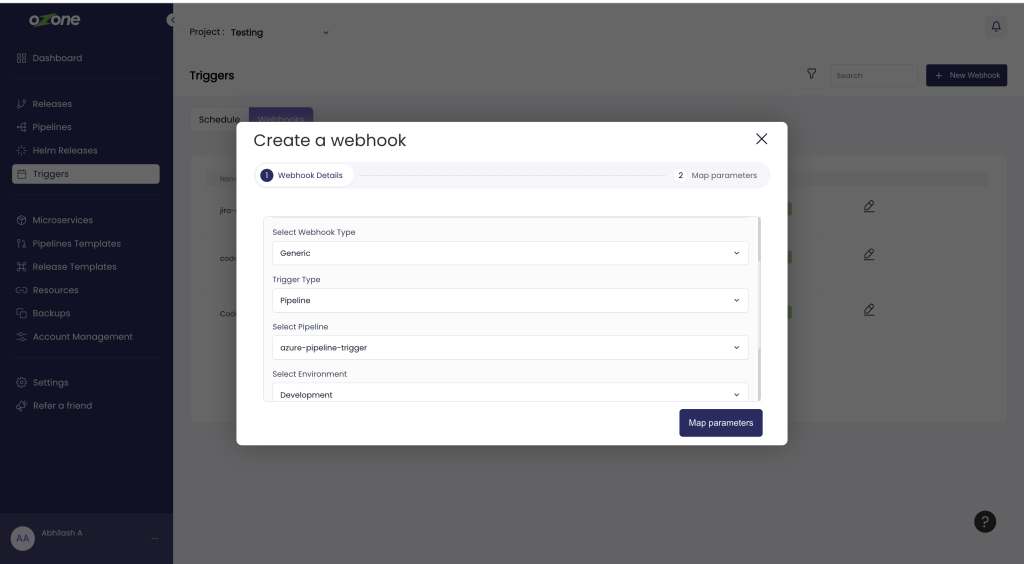Click the Releases branch icon

[x=22, y=104]
